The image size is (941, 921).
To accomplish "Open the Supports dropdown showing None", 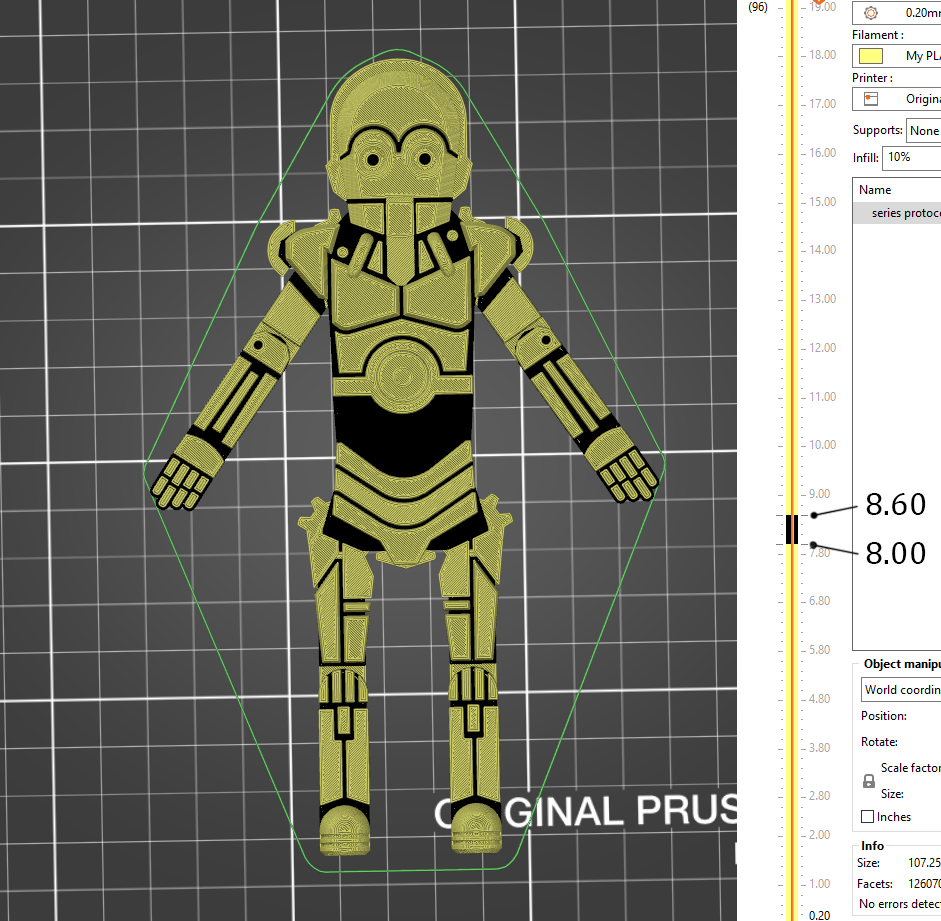I will (x=924, y=131).
